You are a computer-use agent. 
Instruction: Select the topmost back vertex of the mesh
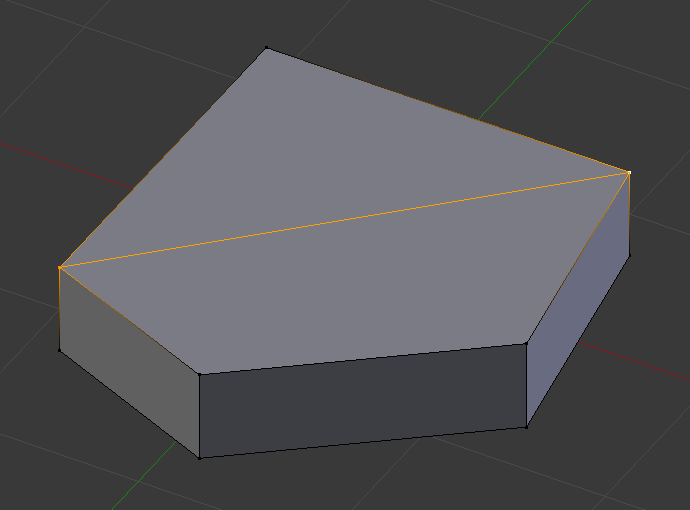[267, 48]
